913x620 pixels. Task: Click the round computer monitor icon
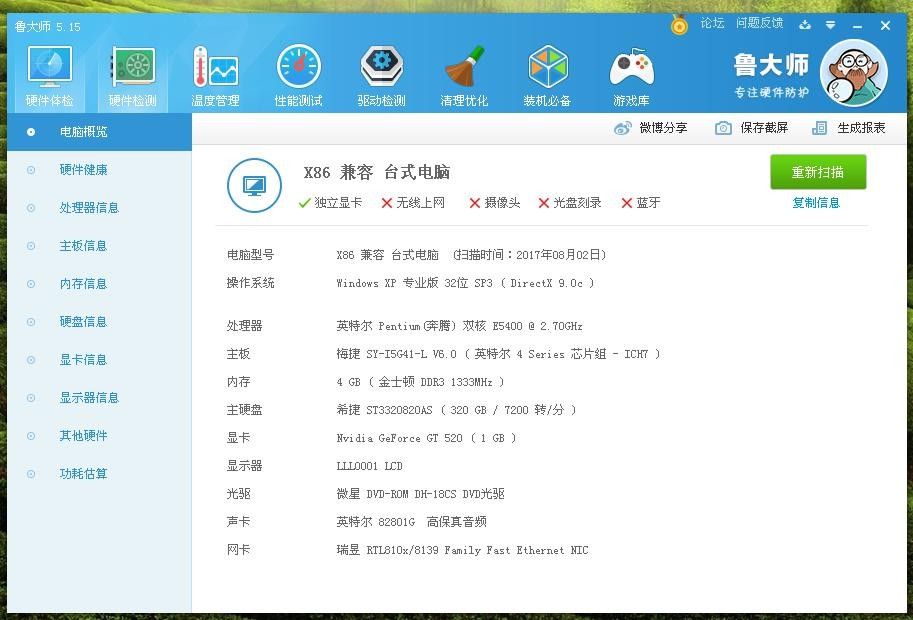tap(254, 186)
